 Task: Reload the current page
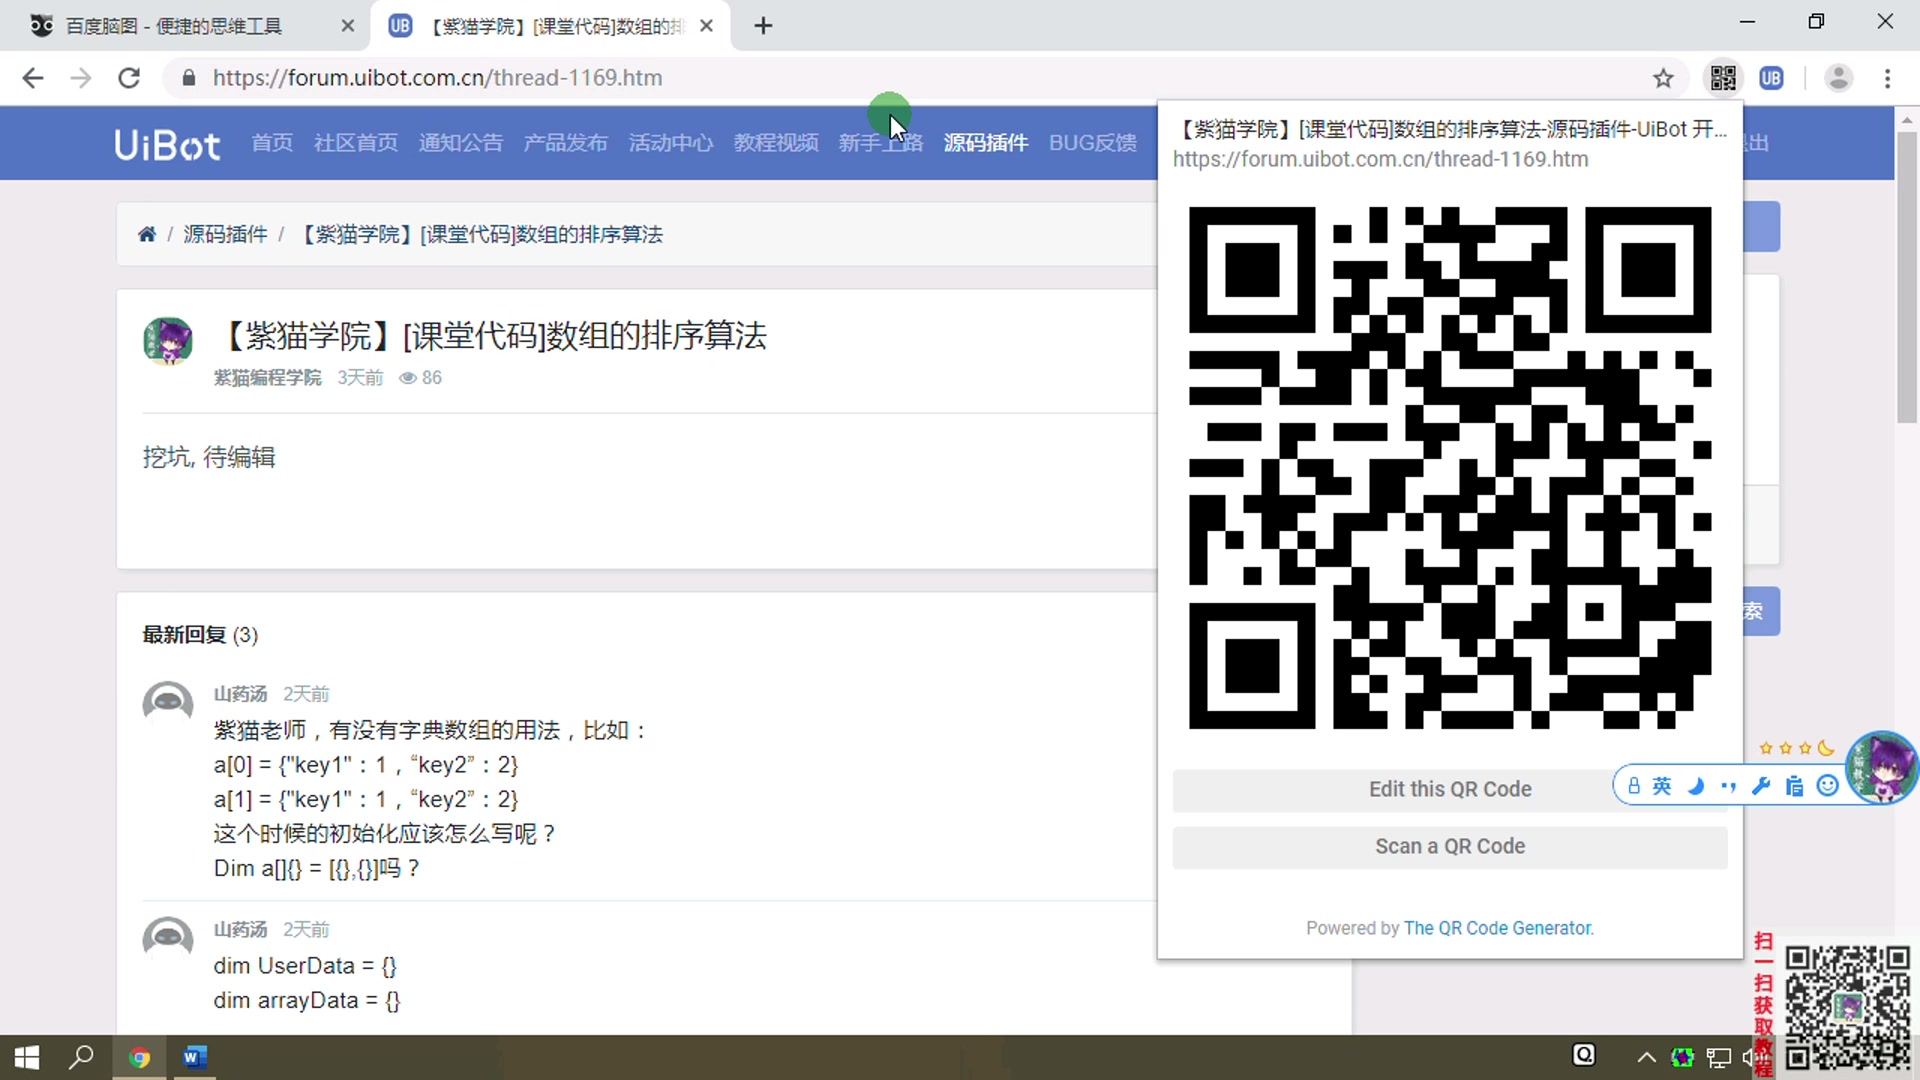pyautogui.click(x=129, y=78)
